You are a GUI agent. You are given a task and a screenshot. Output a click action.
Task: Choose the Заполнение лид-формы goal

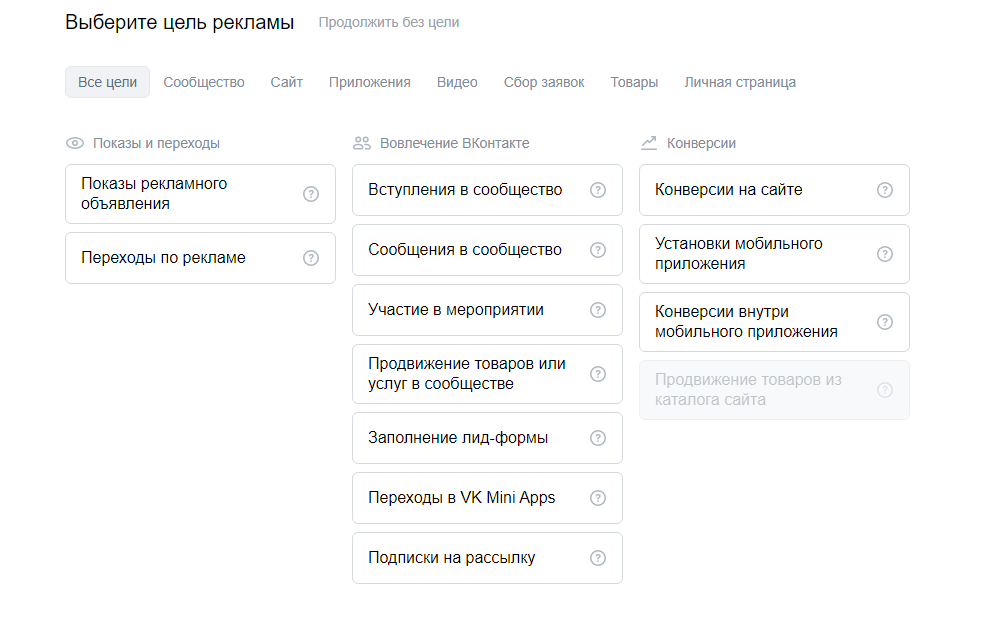point(487,439)
